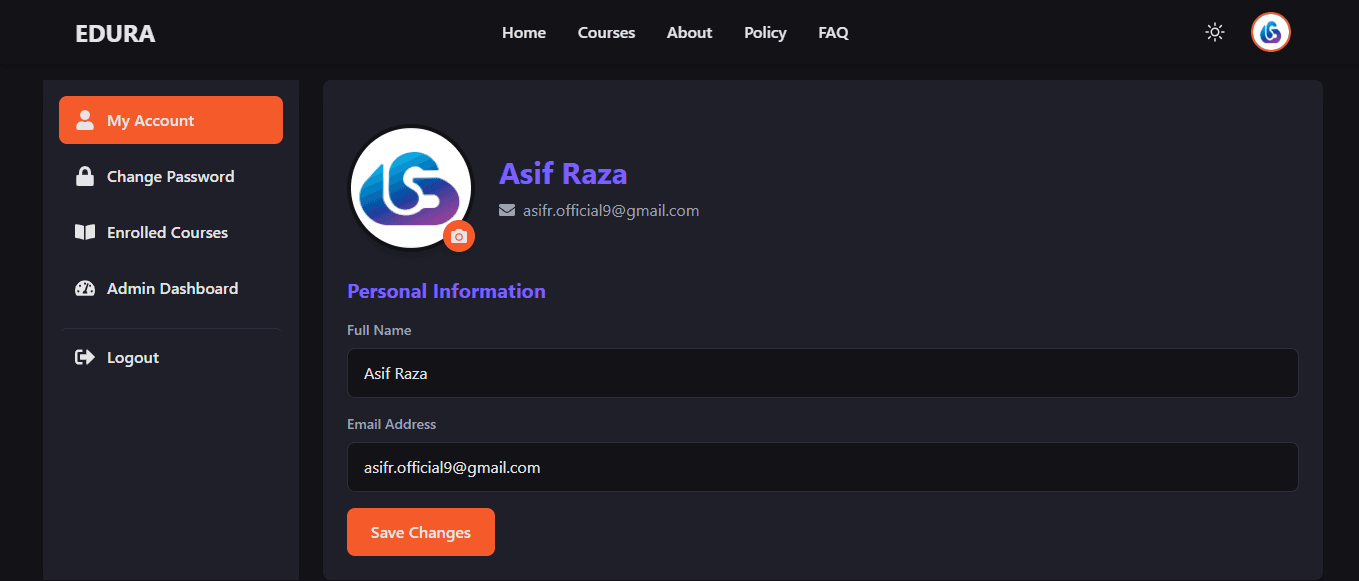Click the gauge icon beside Admin Dashboard

[x=85, y=288]
